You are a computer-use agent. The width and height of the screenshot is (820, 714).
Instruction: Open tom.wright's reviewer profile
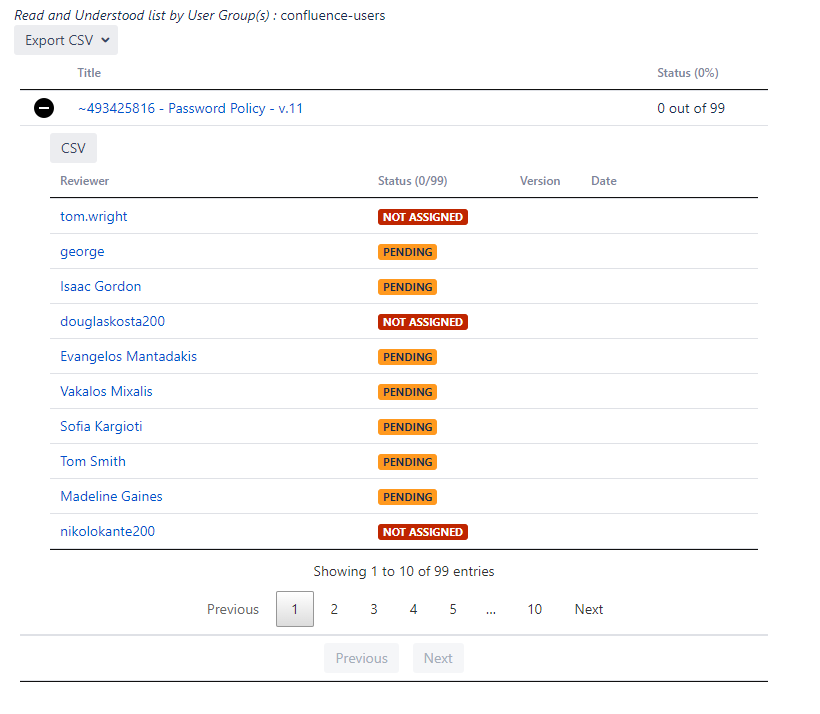coord(94,216)
